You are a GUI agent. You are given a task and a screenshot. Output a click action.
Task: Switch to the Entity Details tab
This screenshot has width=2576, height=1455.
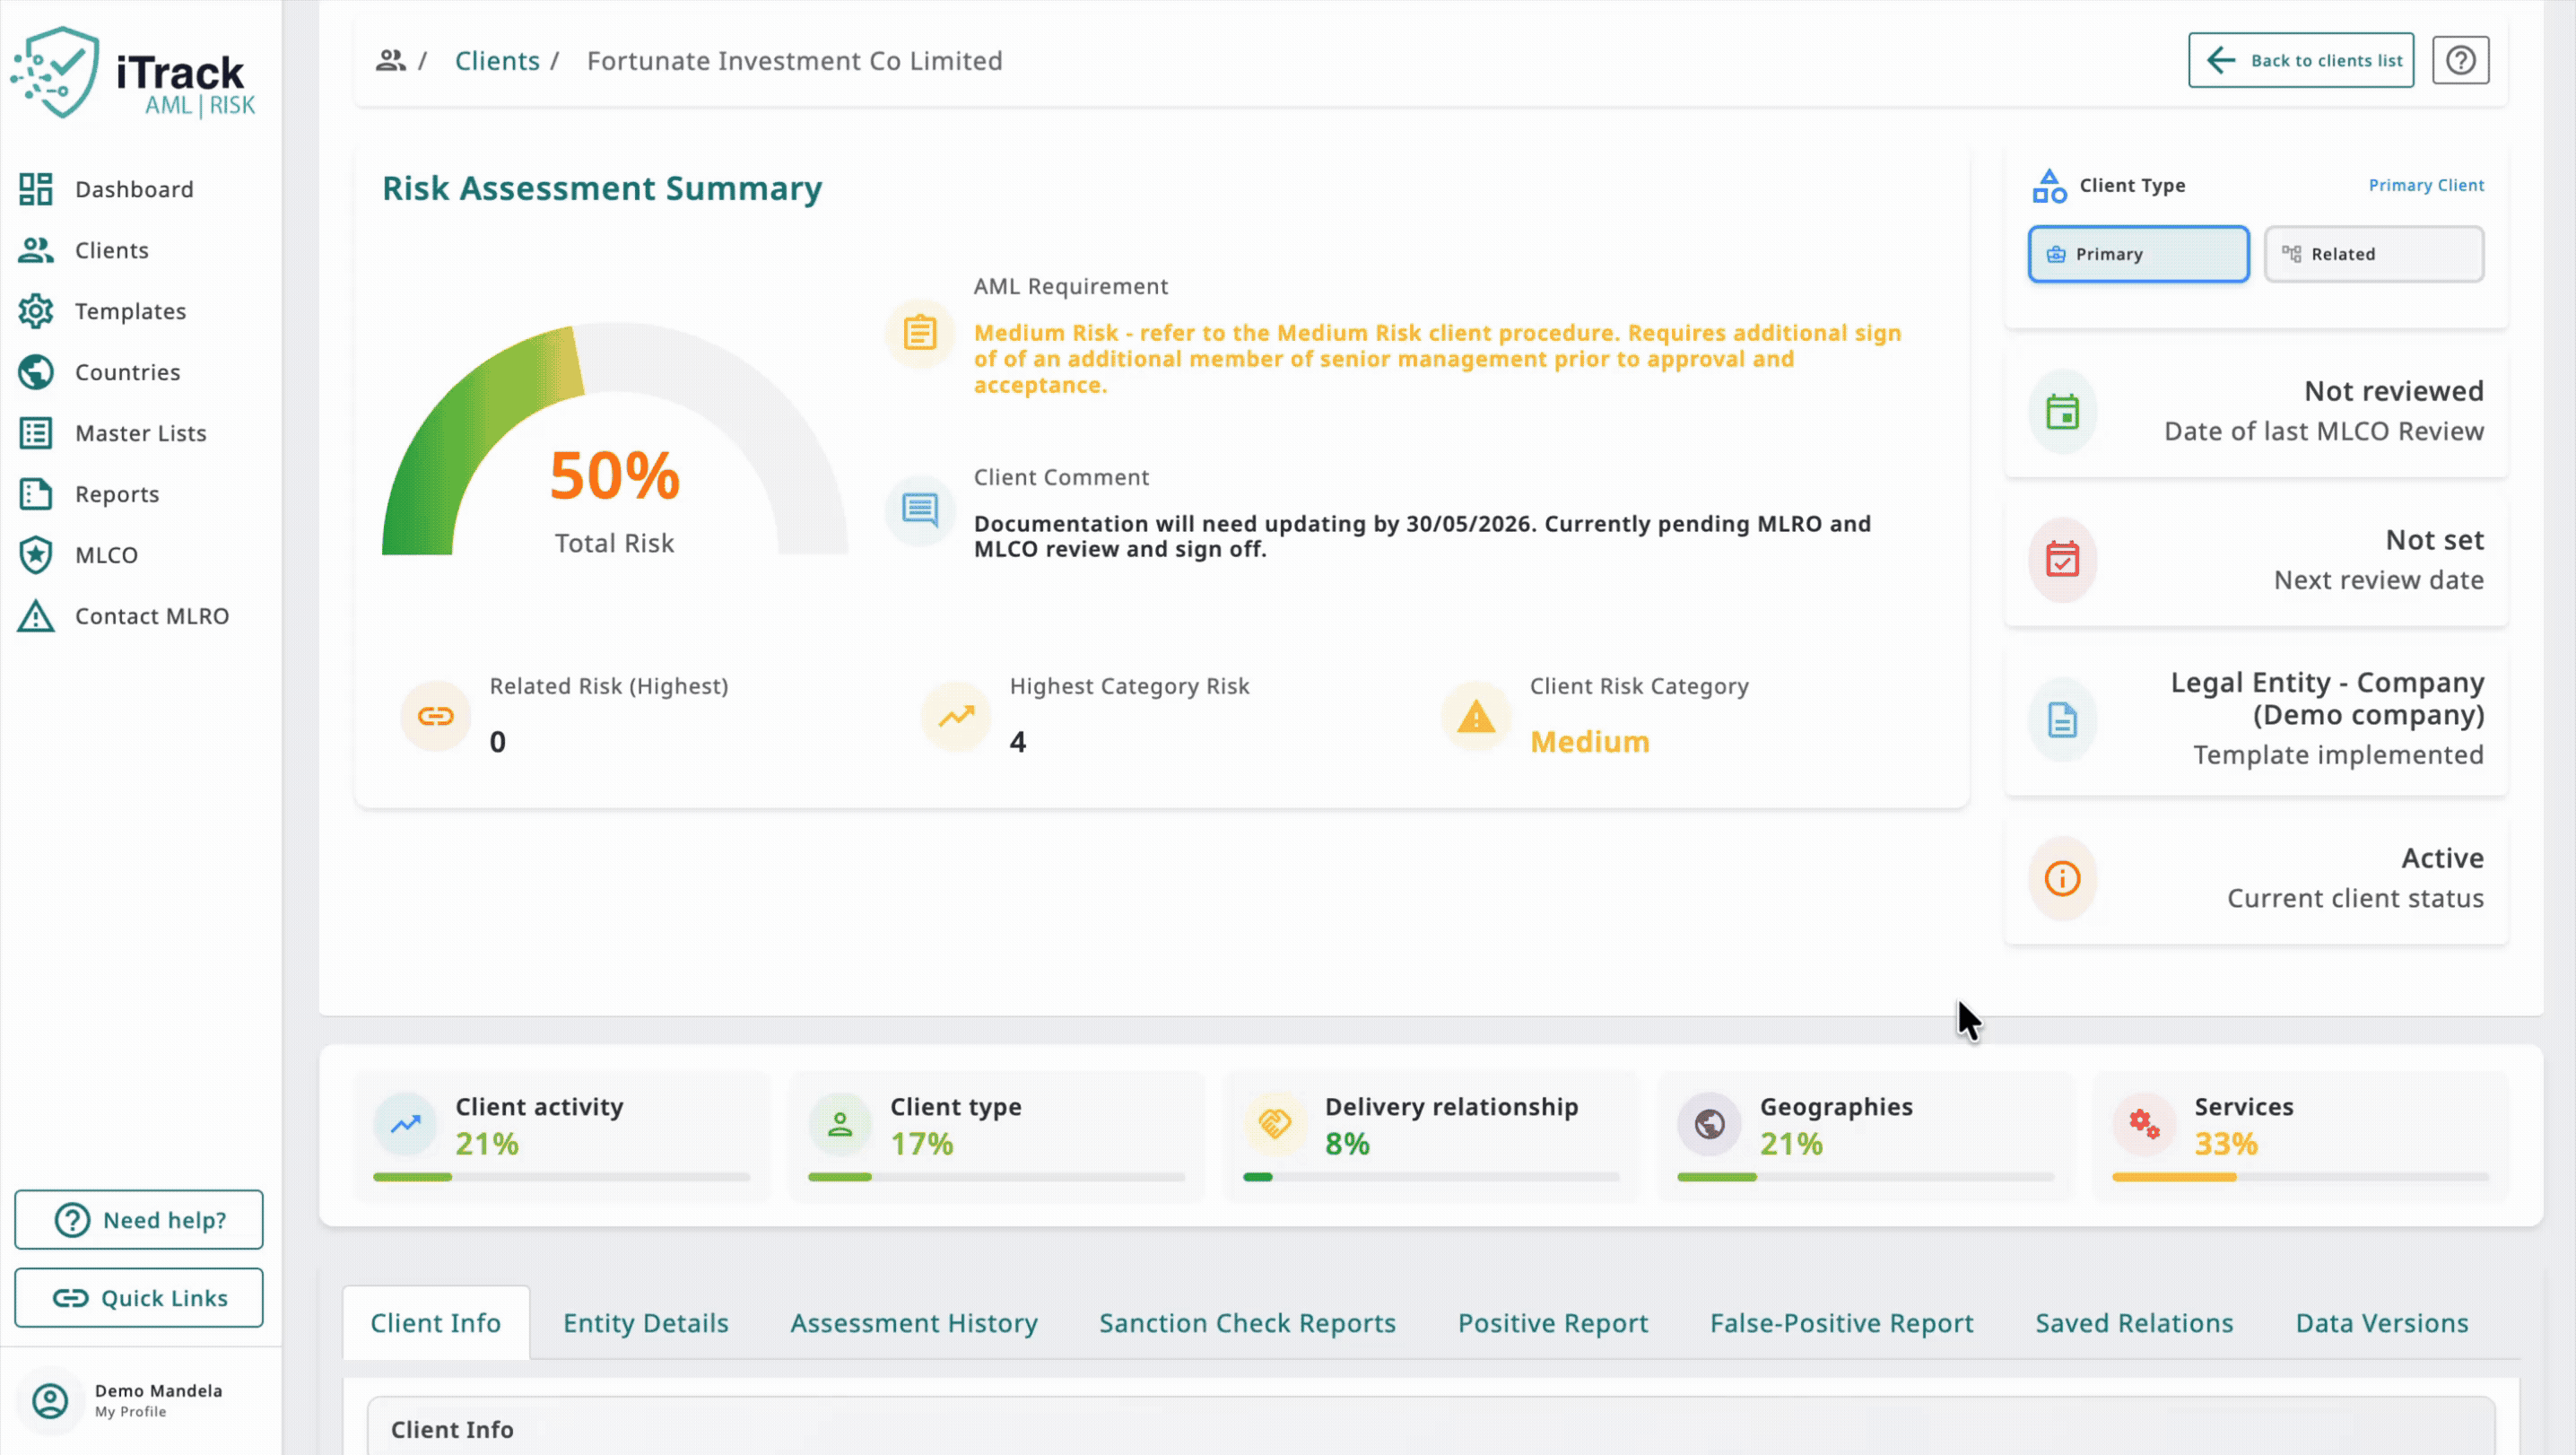coord(645,1322)
